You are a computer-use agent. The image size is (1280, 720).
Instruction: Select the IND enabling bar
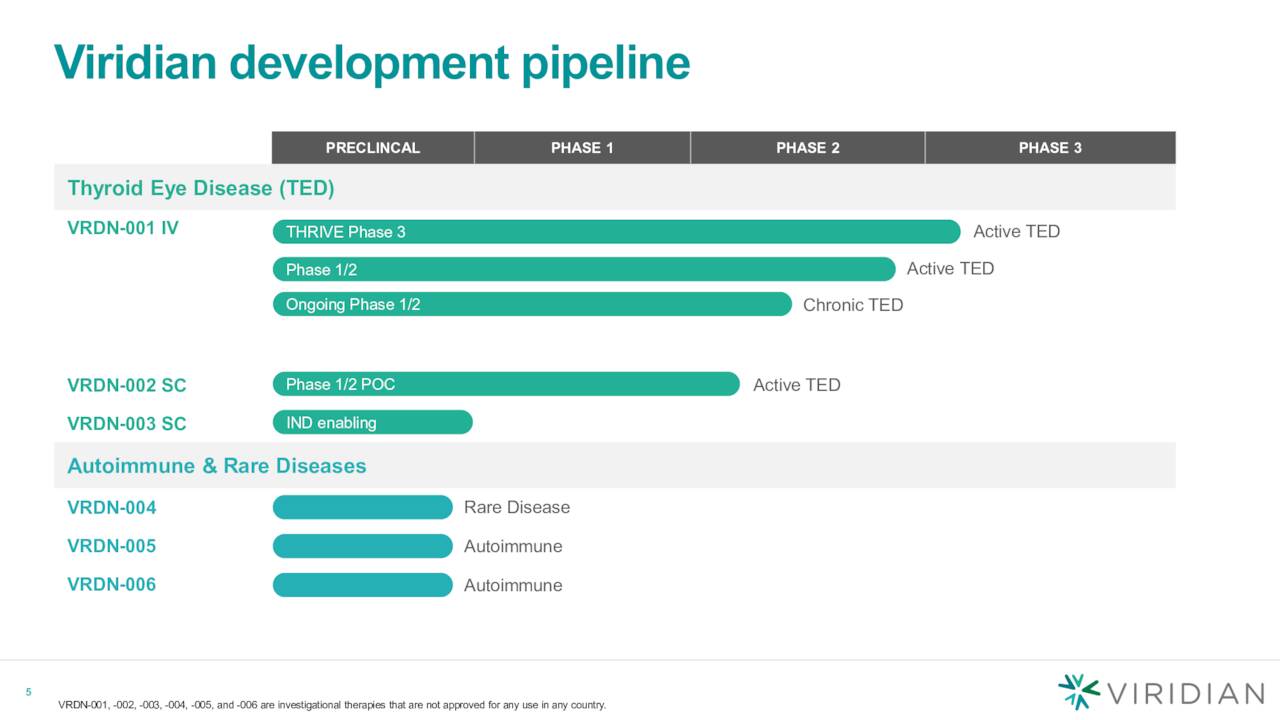point(372,422)
